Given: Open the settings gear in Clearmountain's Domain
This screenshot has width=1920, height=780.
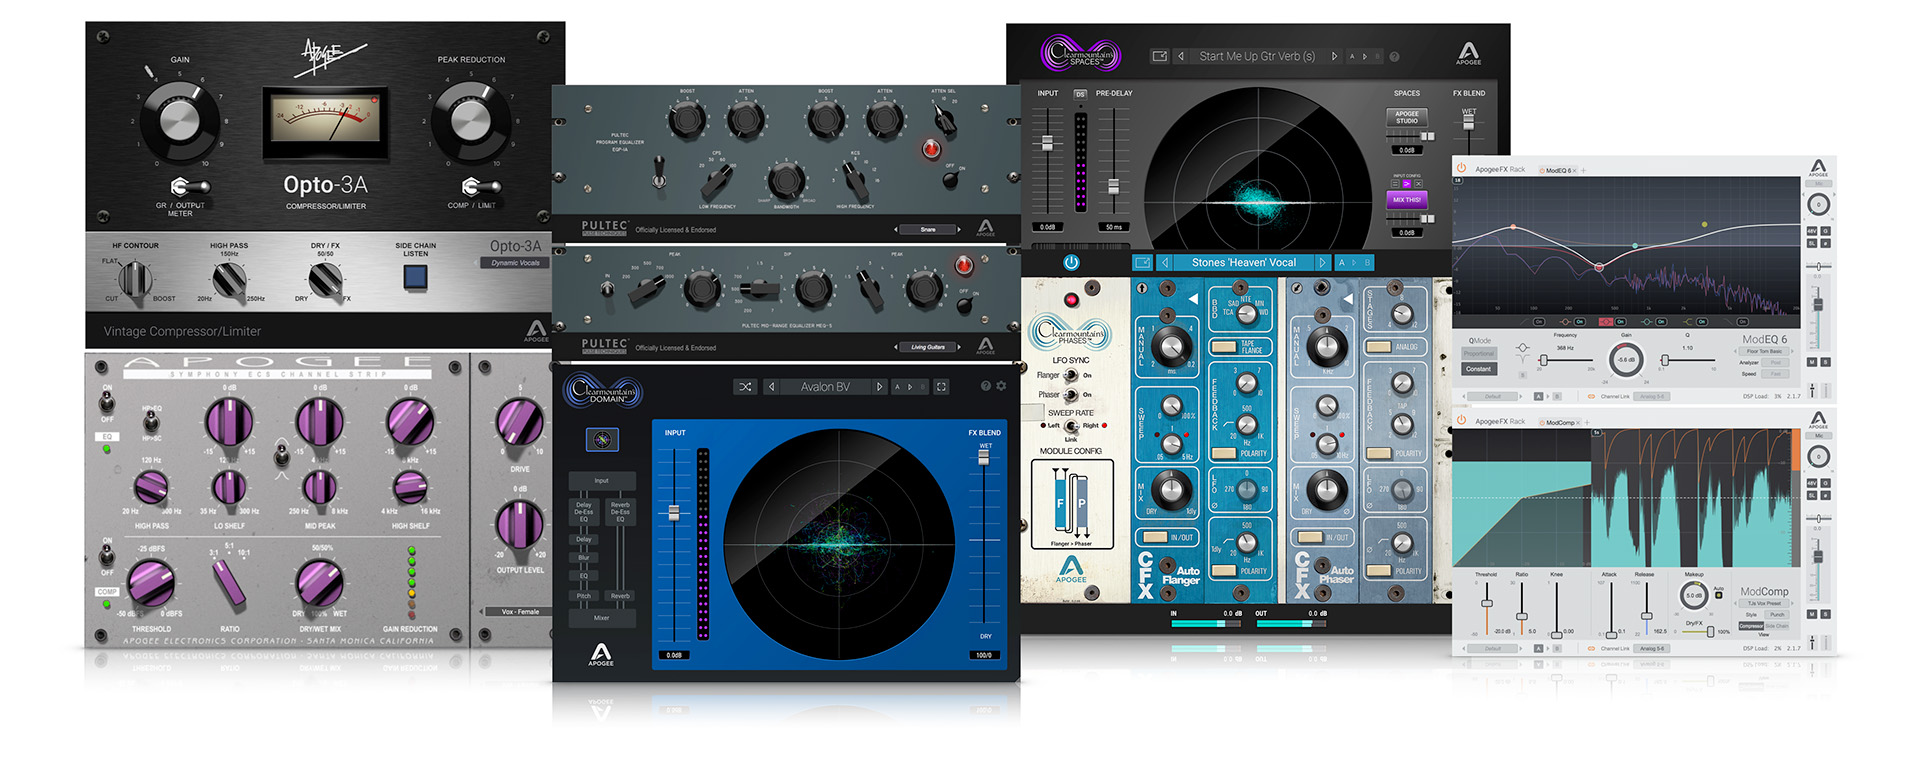Looking at the screenshot, I should point(1001,386).
